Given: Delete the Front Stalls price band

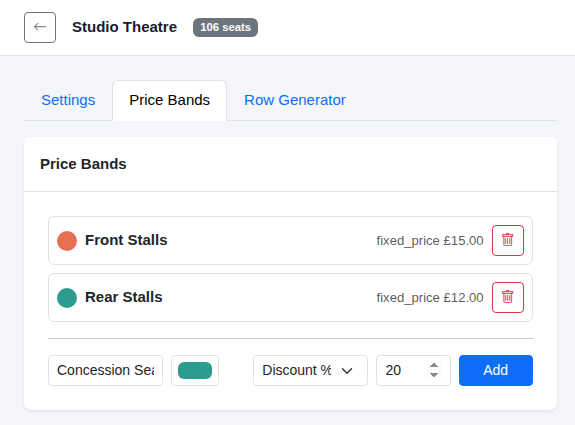Looking at the screenshot, I should click(508, 240).
